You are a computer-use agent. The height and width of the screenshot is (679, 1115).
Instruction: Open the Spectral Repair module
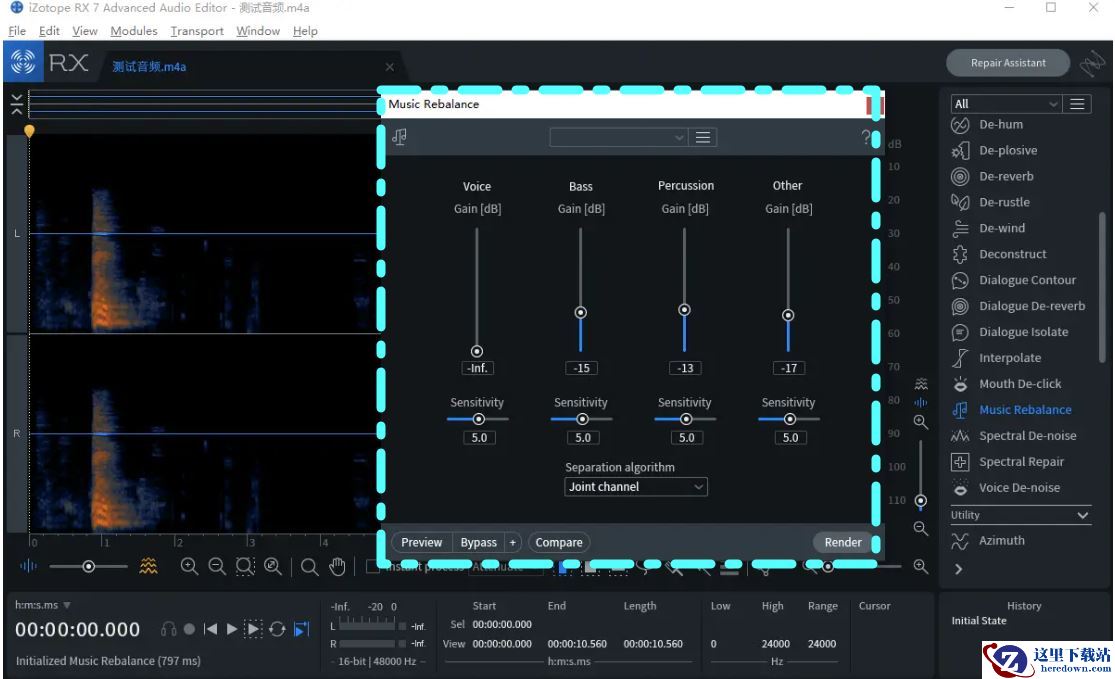click(1020, 461)
